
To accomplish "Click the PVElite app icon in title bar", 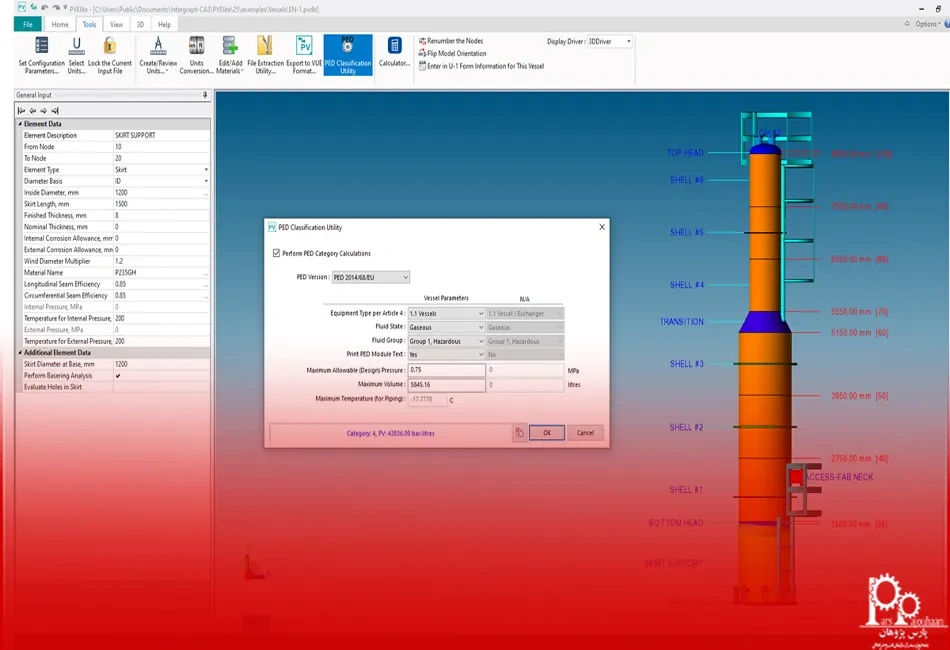I will point(22,8).
